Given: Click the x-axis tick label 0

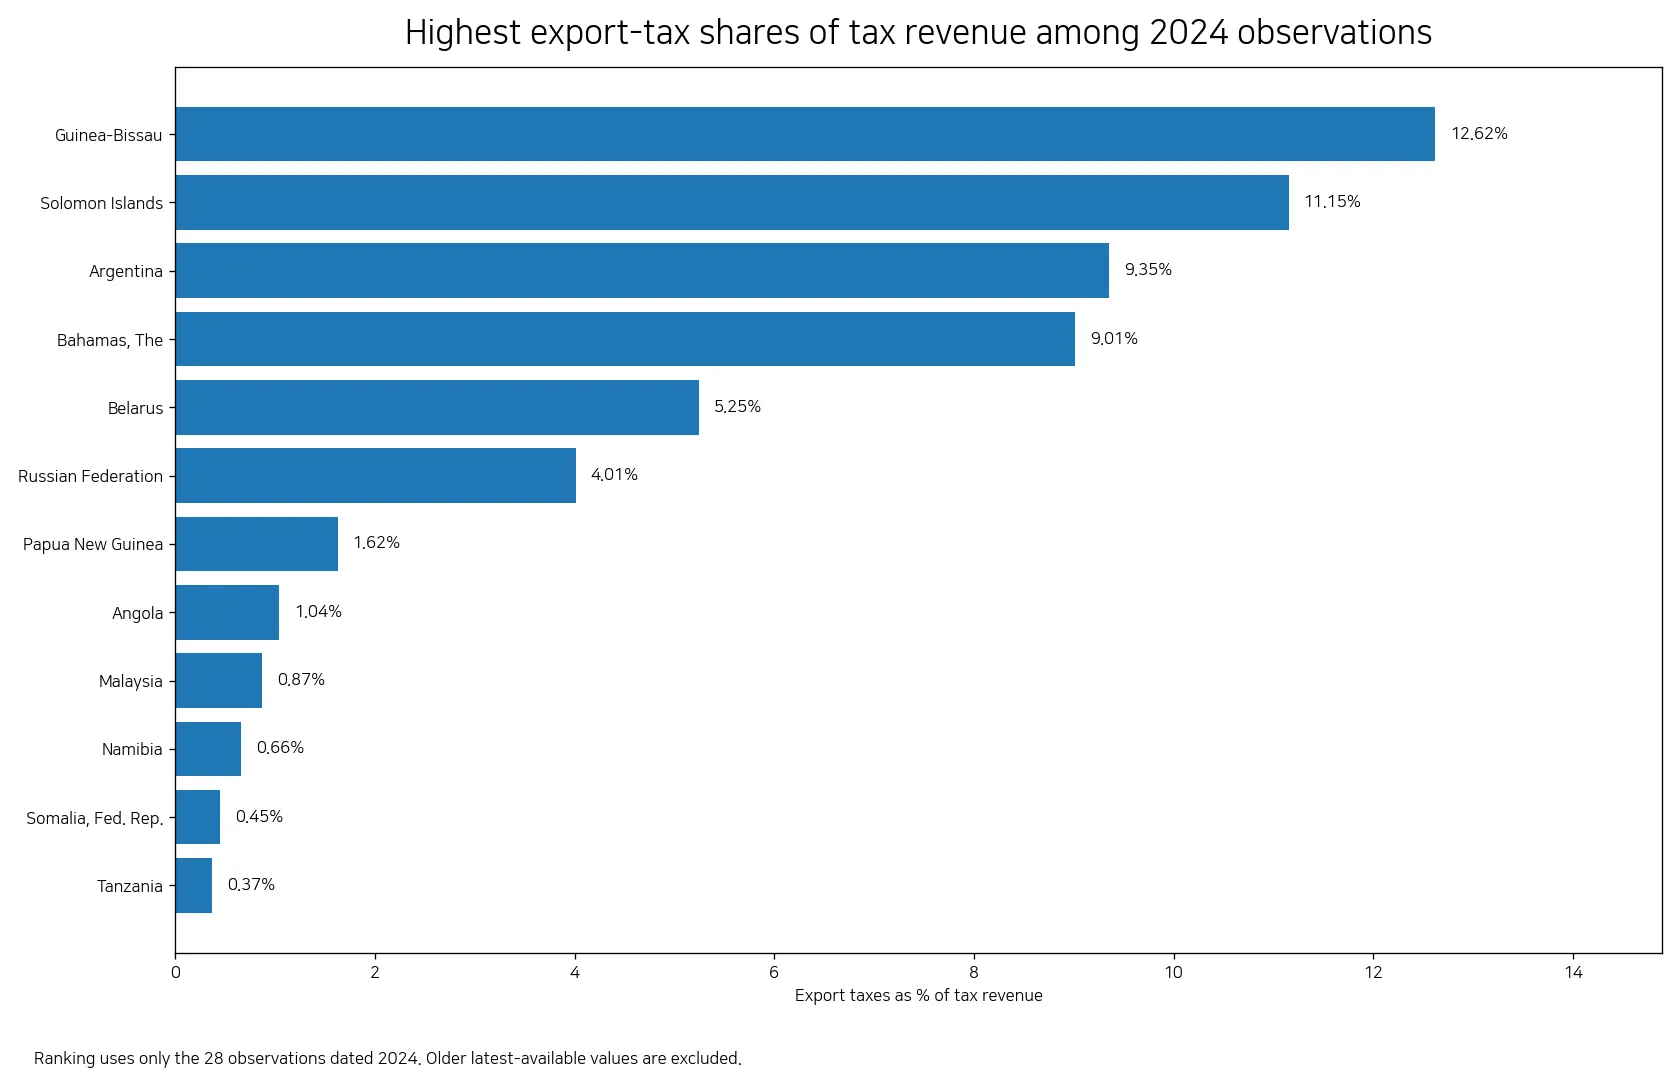Looking at the screenshot, I should 176,972.
